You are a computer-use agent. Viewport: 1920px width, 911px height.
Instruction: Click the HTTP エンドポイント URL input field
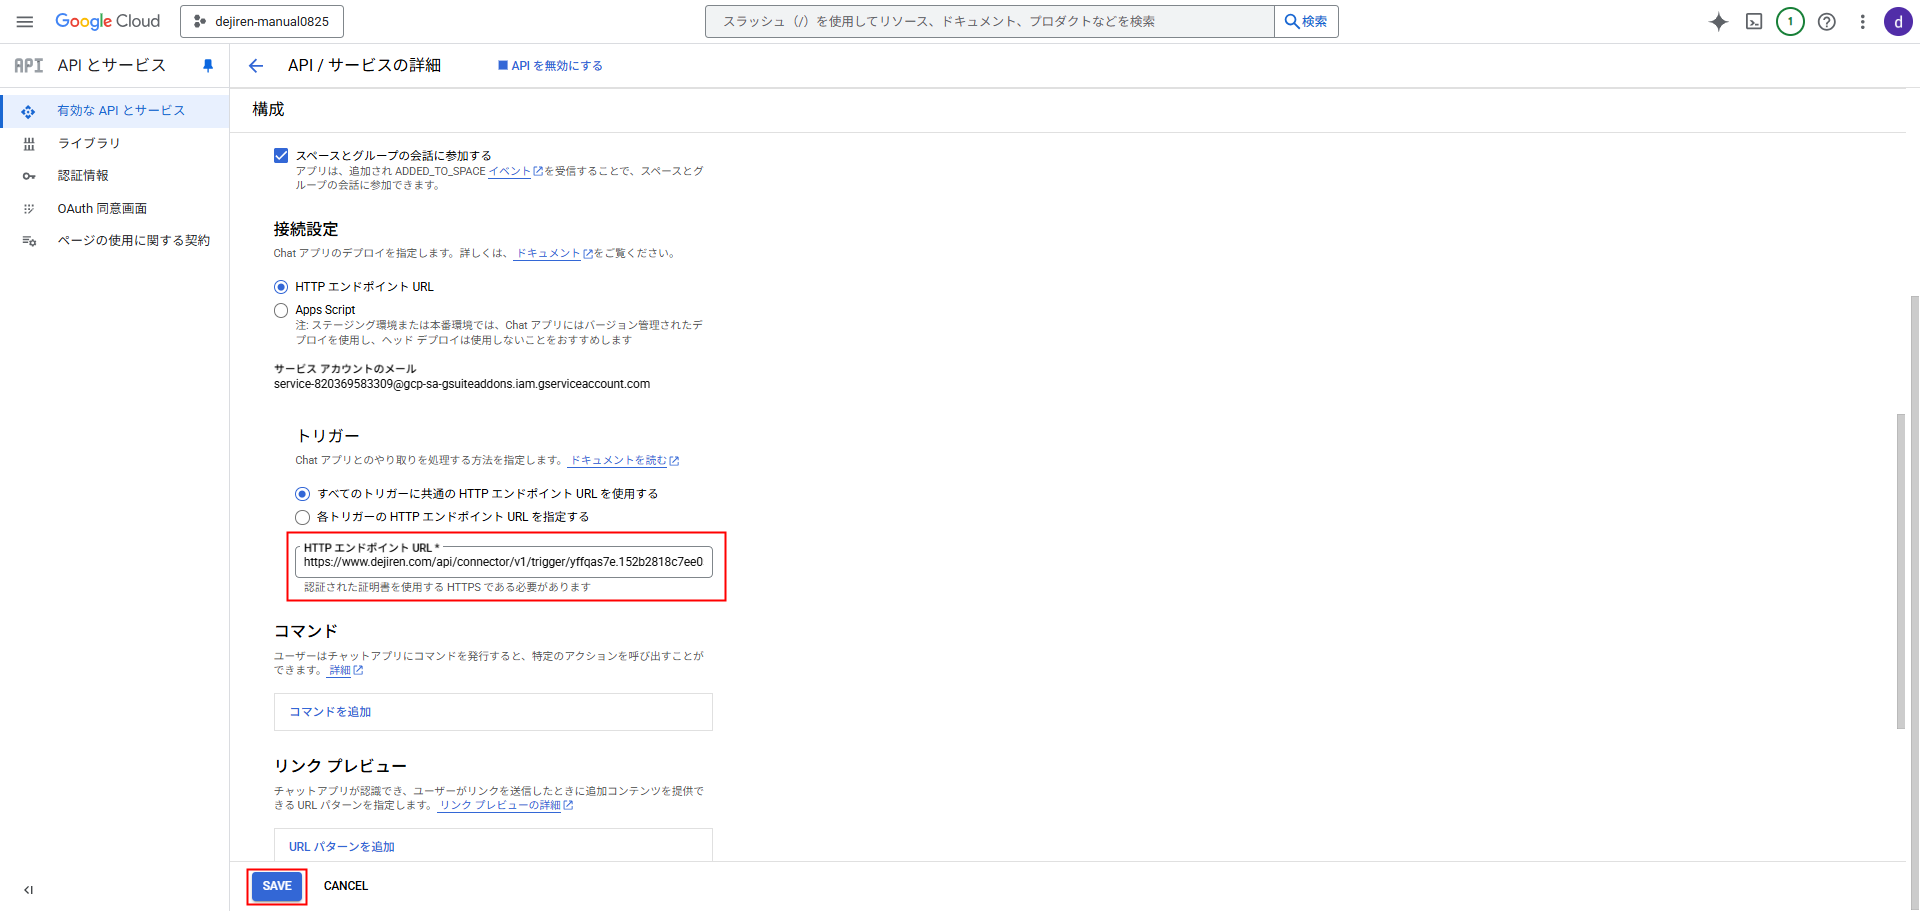pyautogui.click(x=503, y=562)
